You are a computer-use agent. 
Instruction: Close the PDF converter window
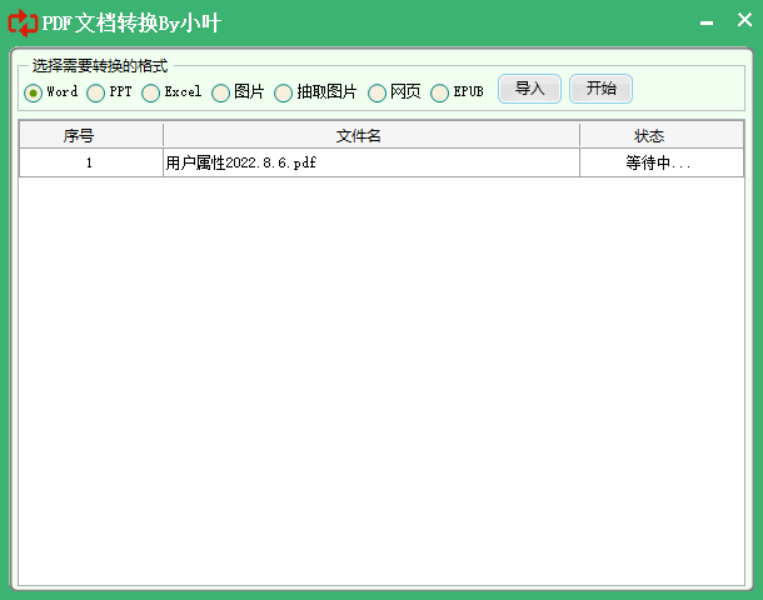tap(744, 20)
